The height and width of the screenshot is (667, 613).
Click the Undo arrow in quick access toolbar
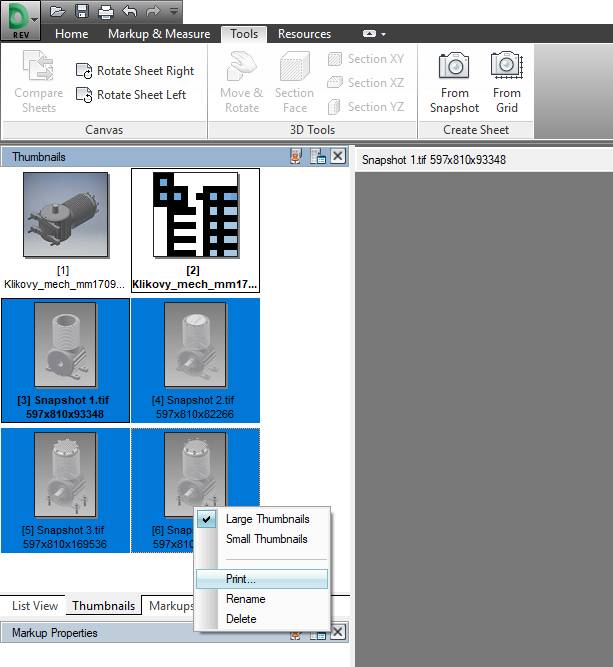click(x=128, y=11)
